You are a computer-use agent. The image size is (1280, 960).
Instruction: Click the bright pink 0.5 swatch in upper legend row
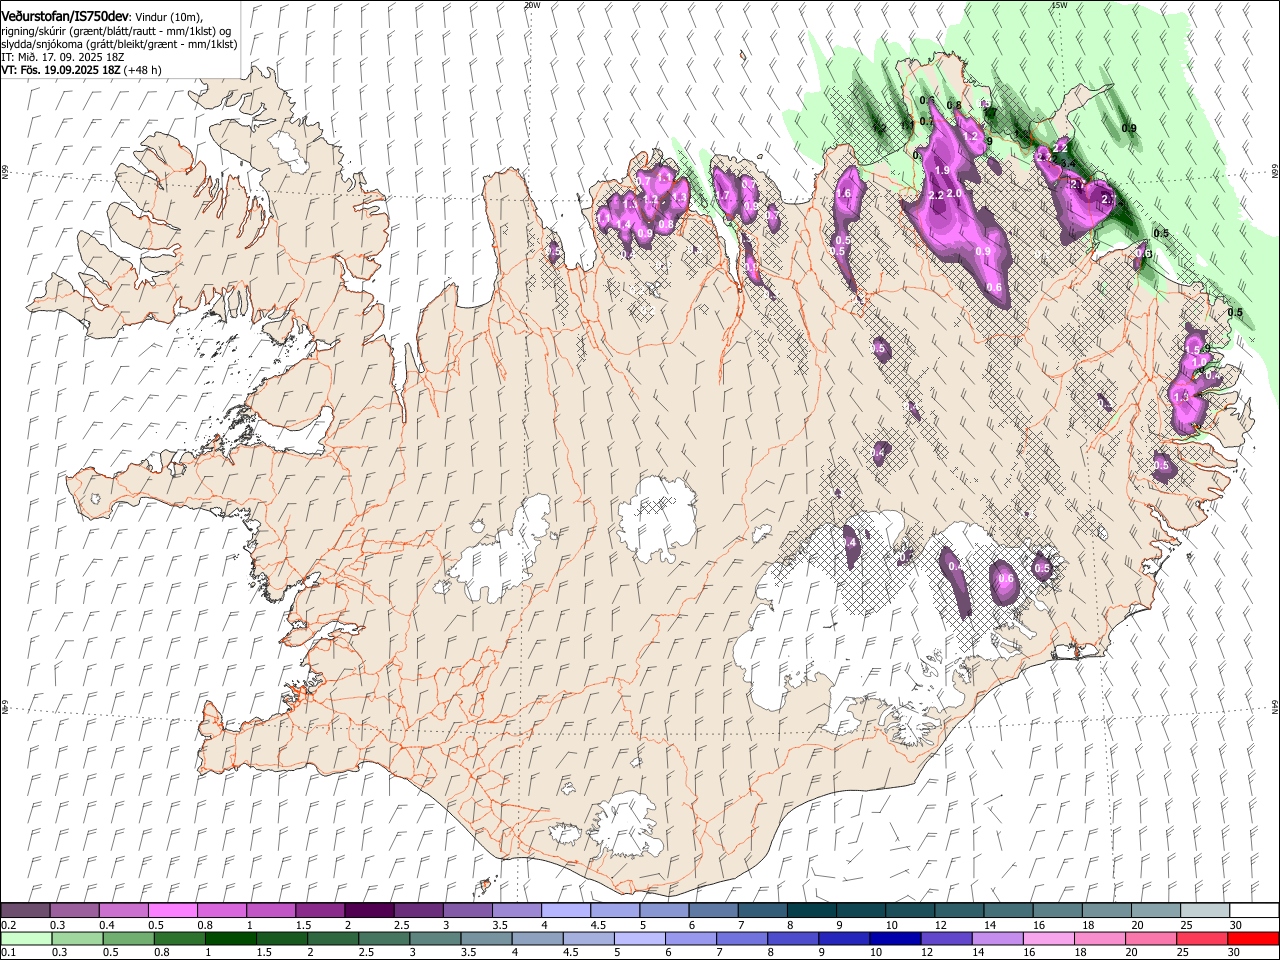[173, 910]
